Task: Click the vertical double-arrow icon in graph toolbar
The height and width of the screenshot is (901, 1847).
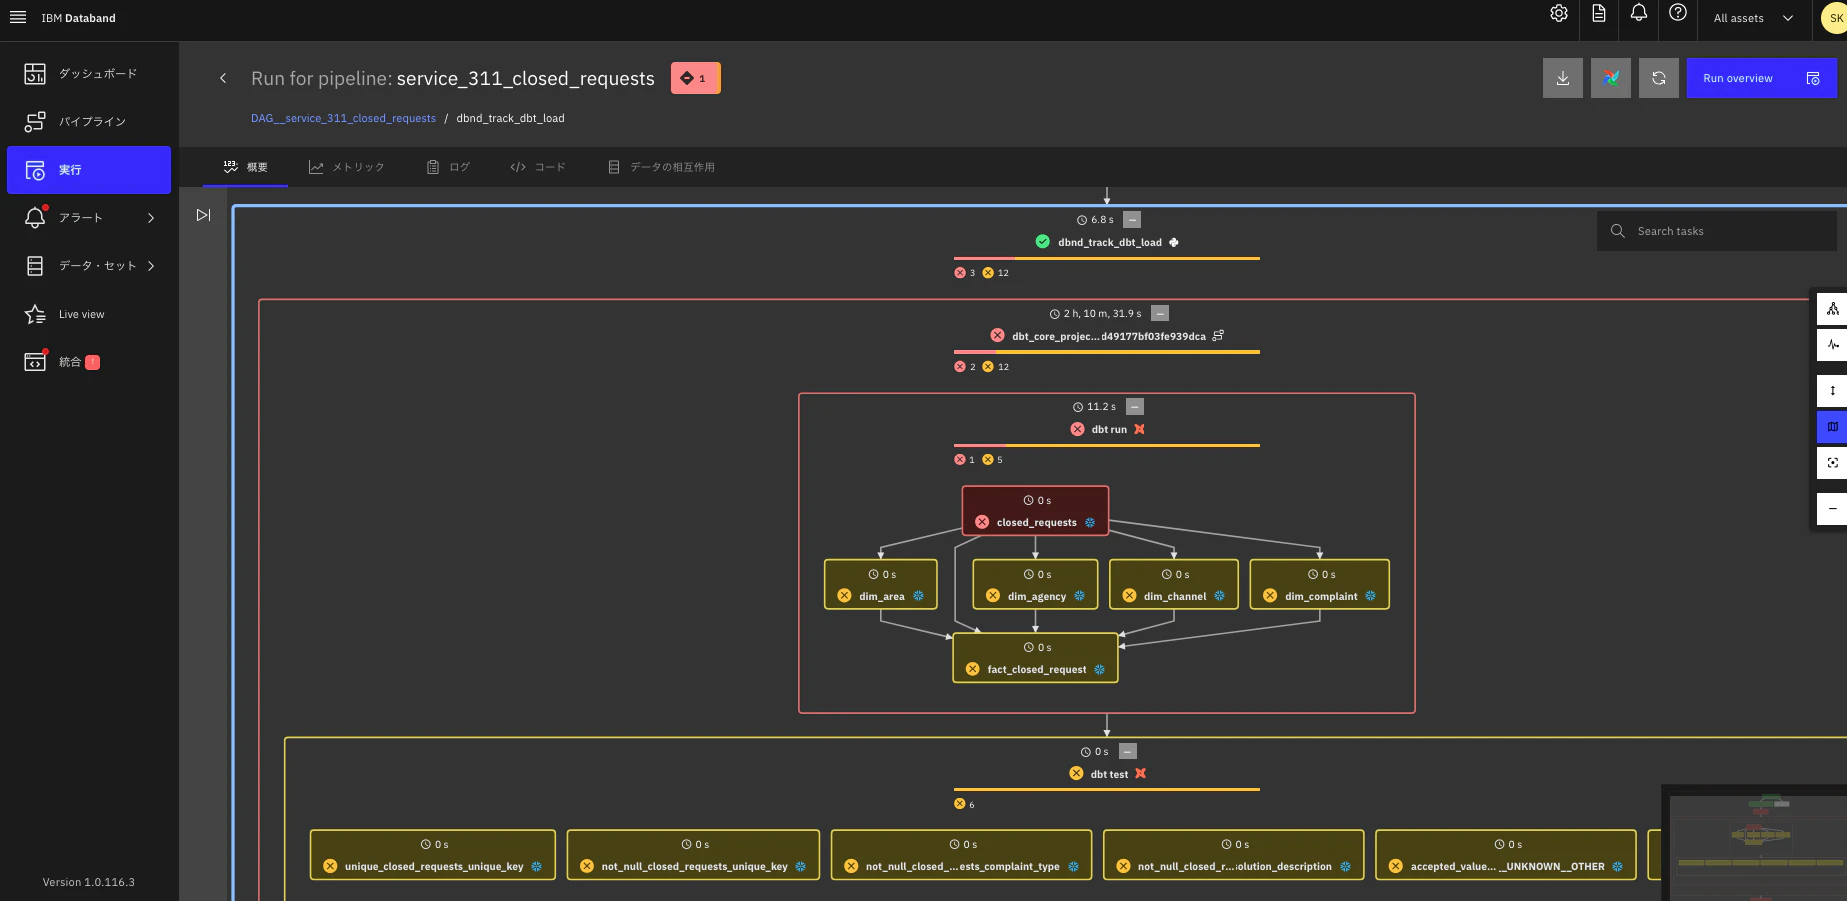Action: coord(1832,391)
